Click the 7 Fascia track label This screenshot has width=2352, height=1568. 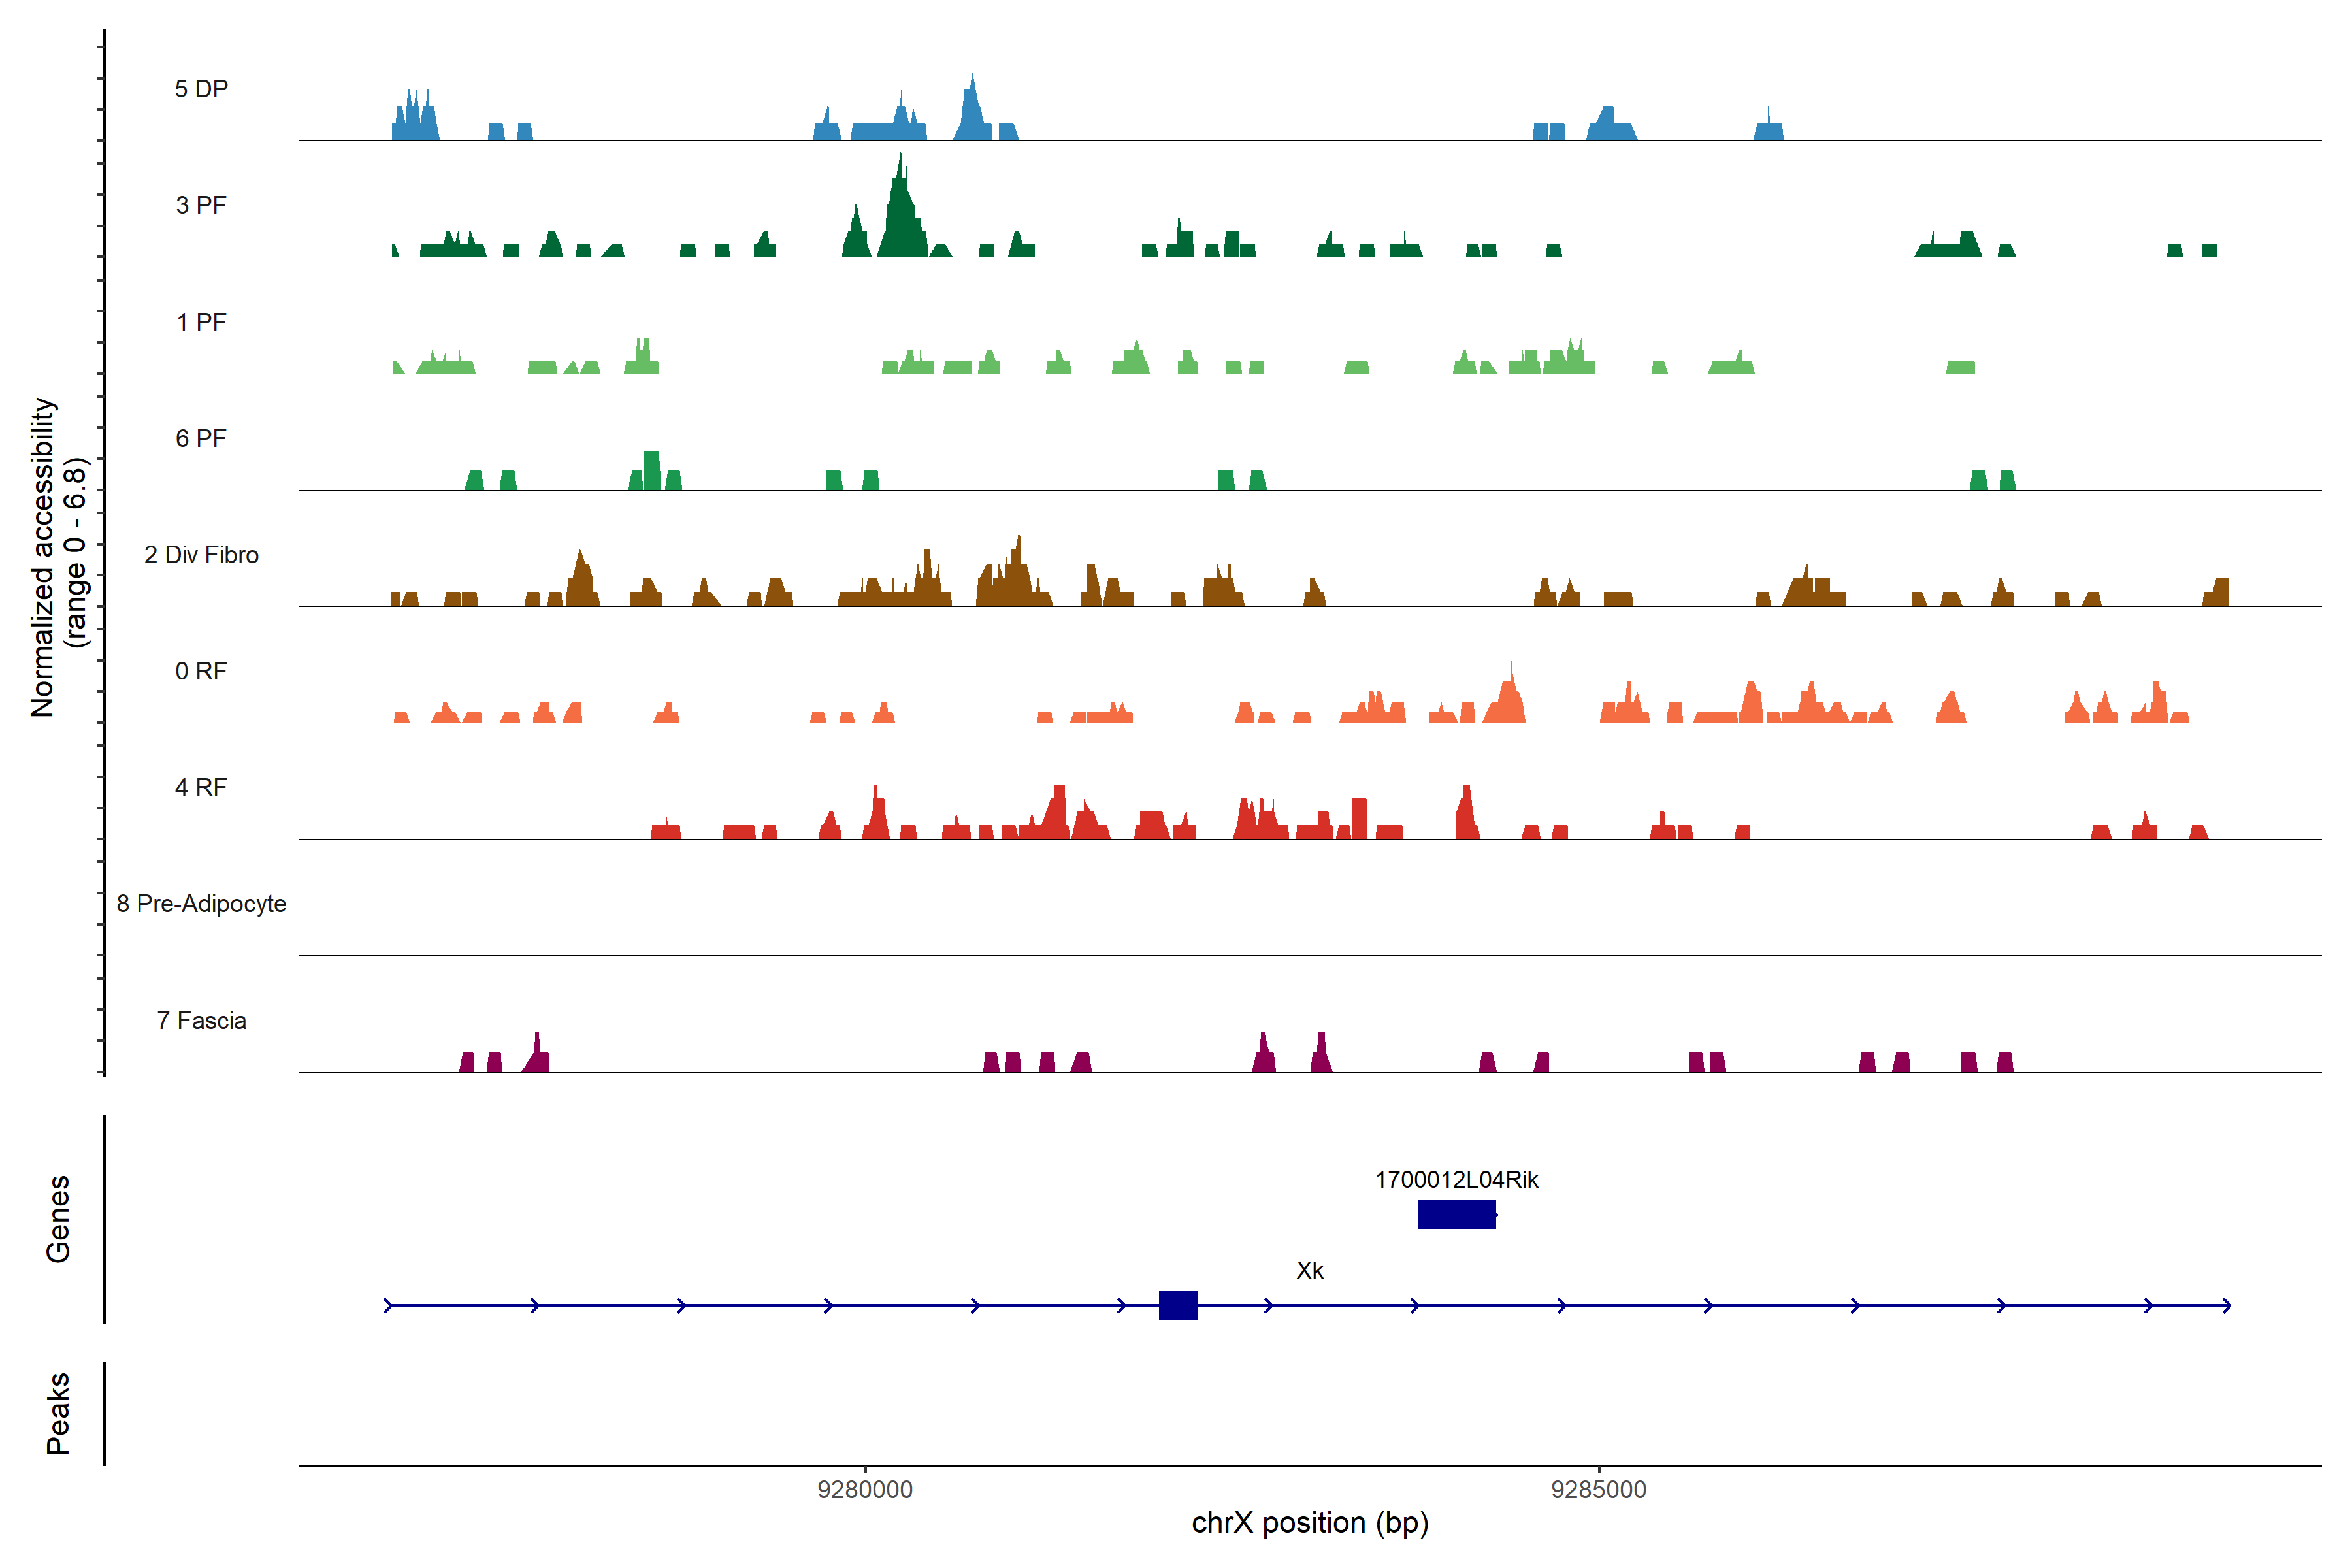(x=201, y=1020)
